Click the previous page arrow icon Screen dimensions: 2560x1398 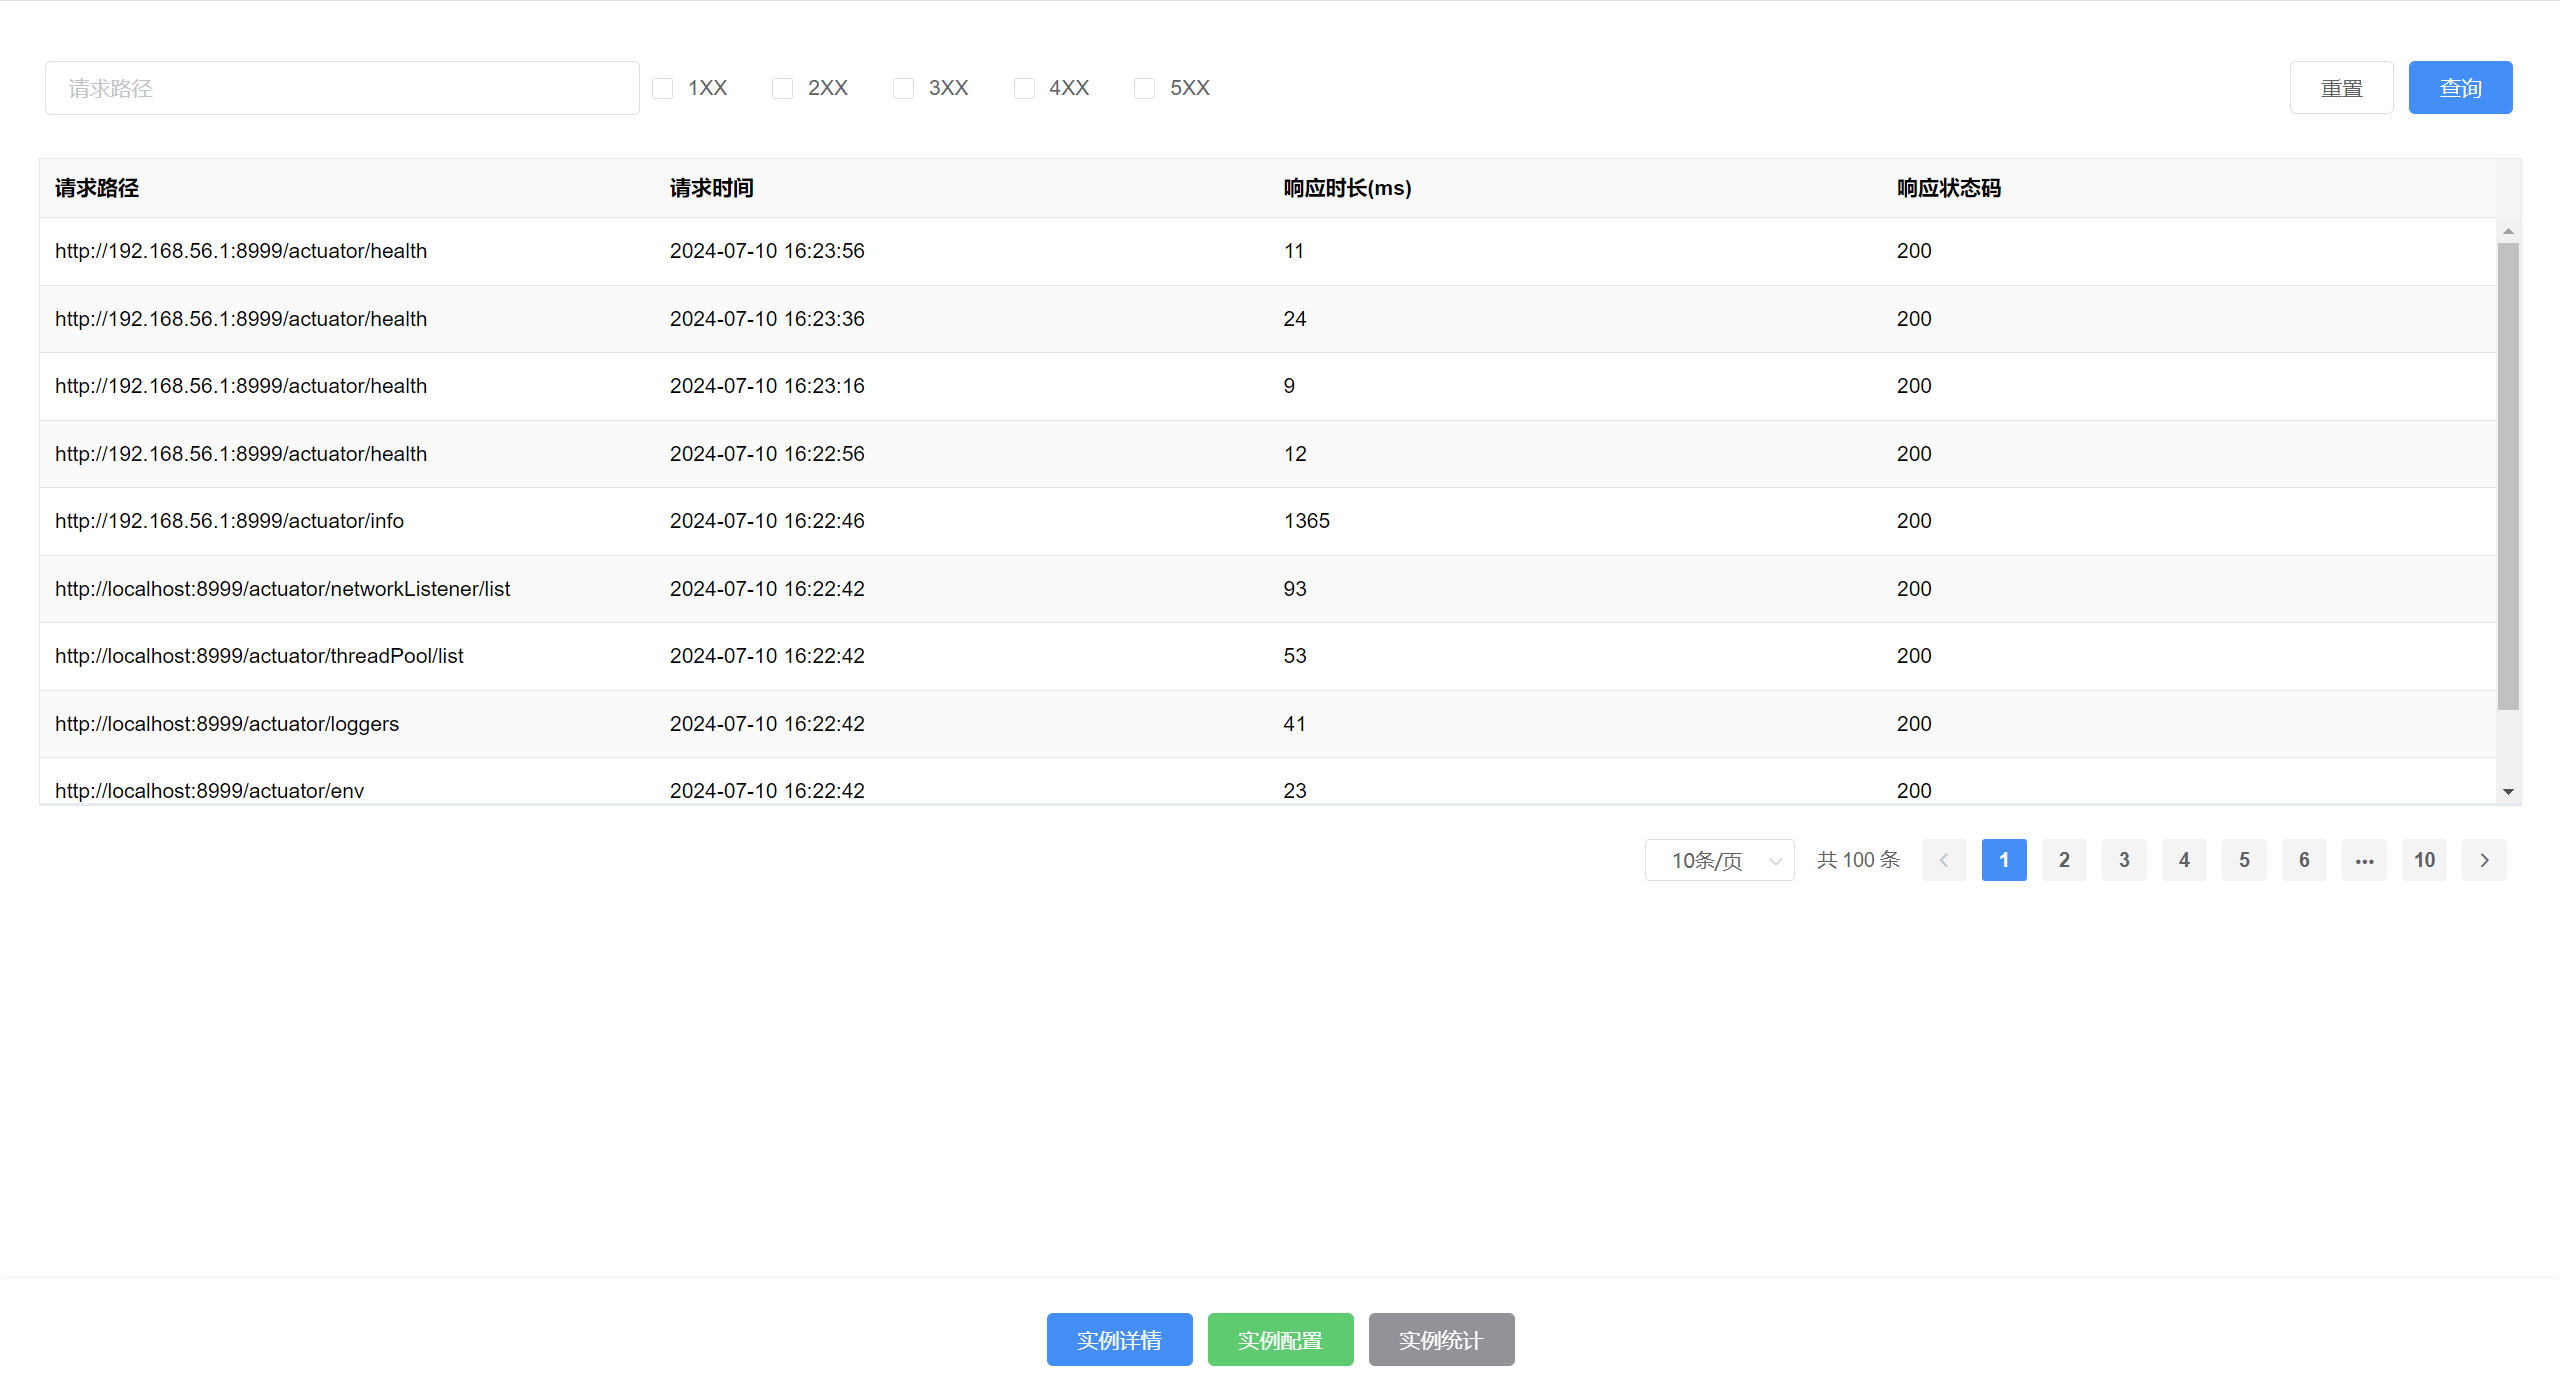point(1944,860)
